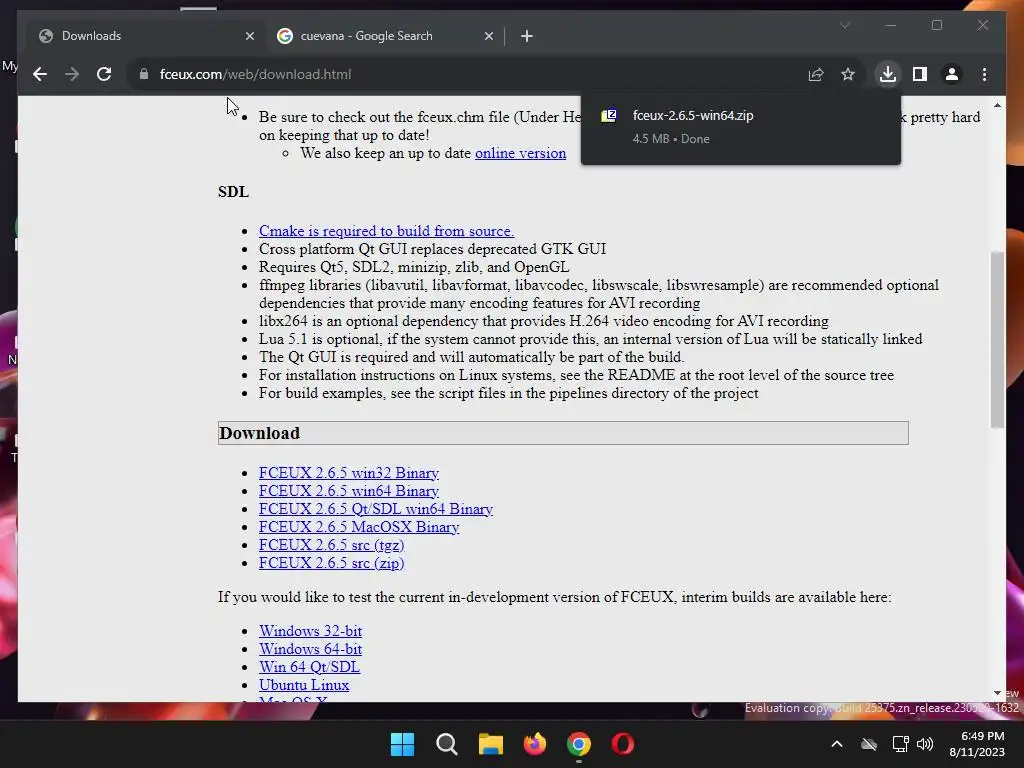Open the side panel icon

pyautogui.click(x=920, y=74)
